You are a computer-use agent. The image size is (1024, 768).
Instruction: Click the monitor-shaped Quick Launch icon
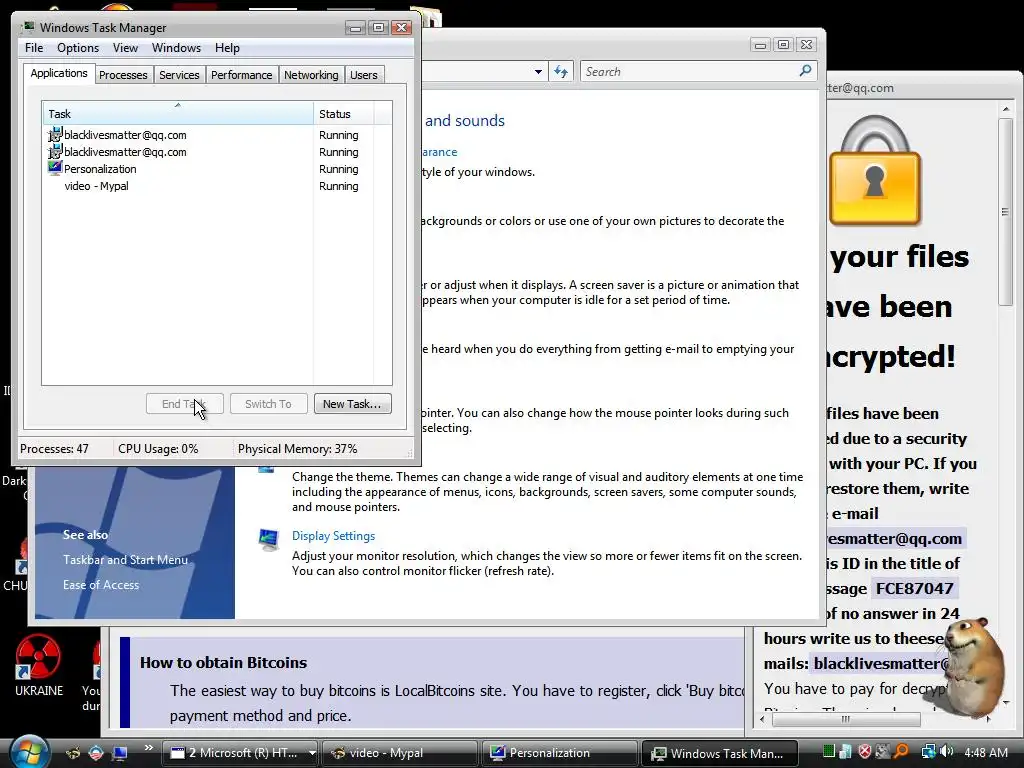click(120, 753)
